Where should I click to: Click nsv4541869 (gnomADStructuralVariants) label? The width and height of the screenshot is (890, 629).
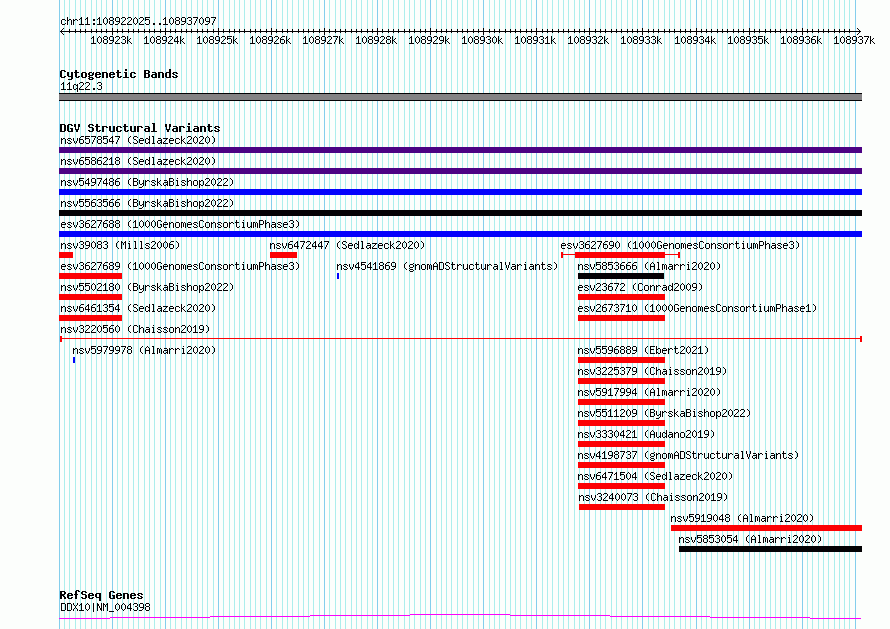447,266
